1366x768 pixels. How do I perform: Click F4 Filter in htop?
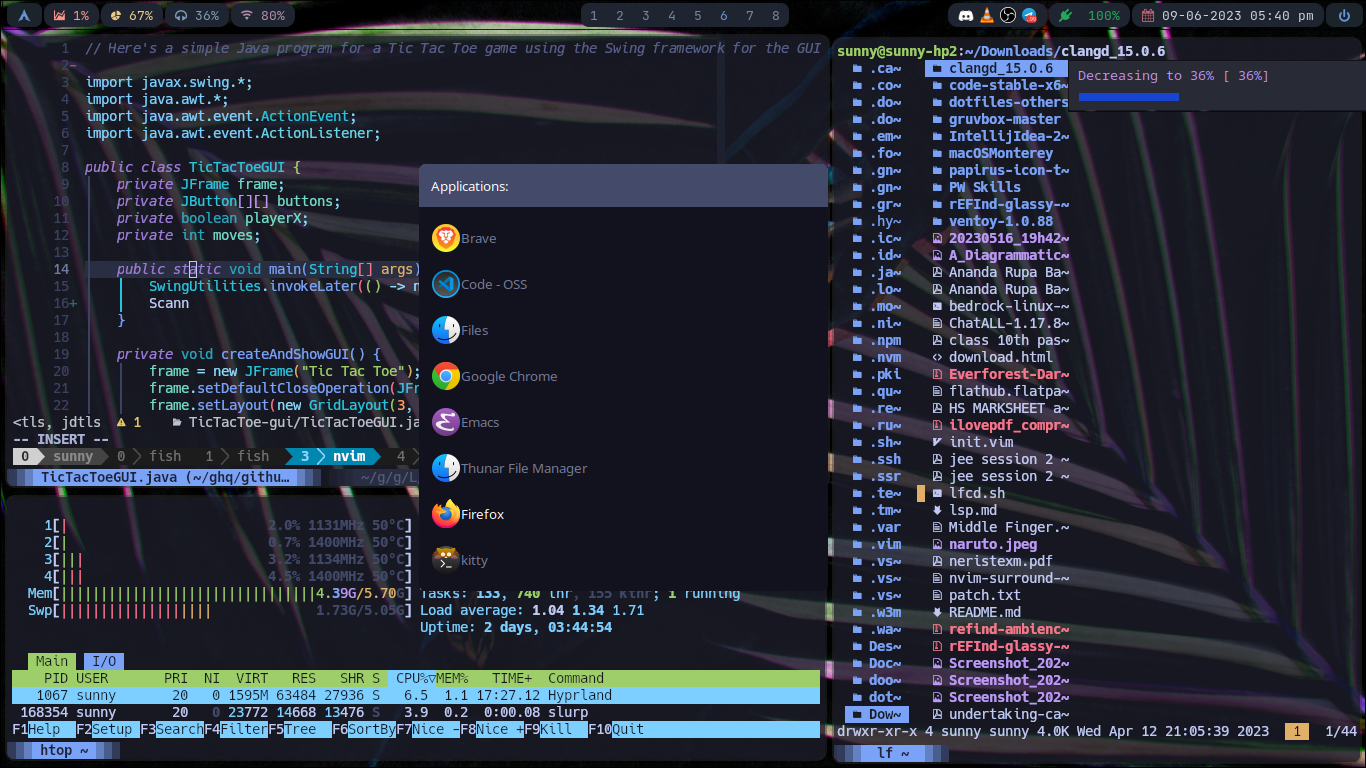236,729
